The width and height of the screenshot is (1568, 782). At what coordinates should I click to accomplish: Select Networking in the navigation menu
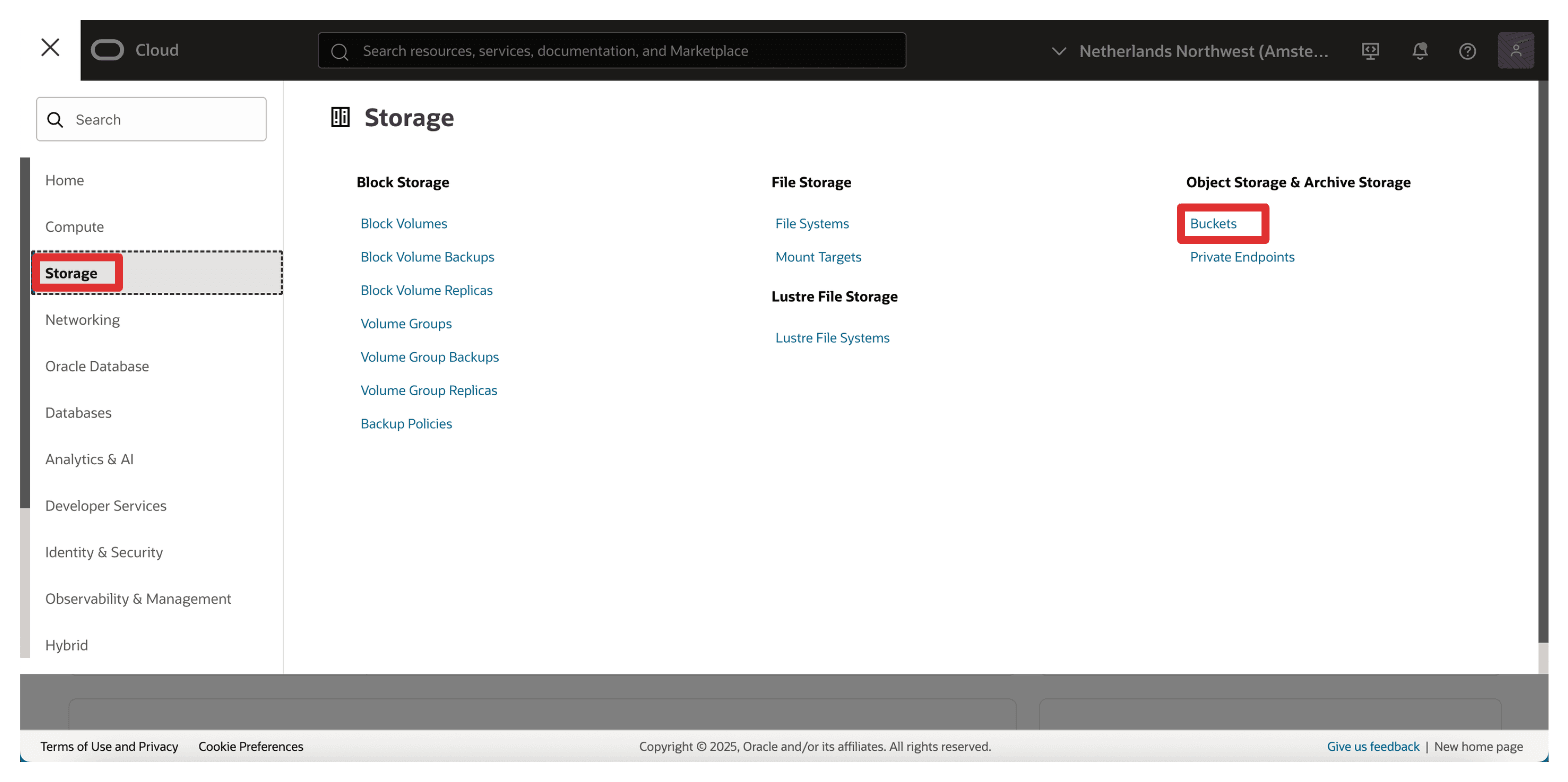click(83, 320)
